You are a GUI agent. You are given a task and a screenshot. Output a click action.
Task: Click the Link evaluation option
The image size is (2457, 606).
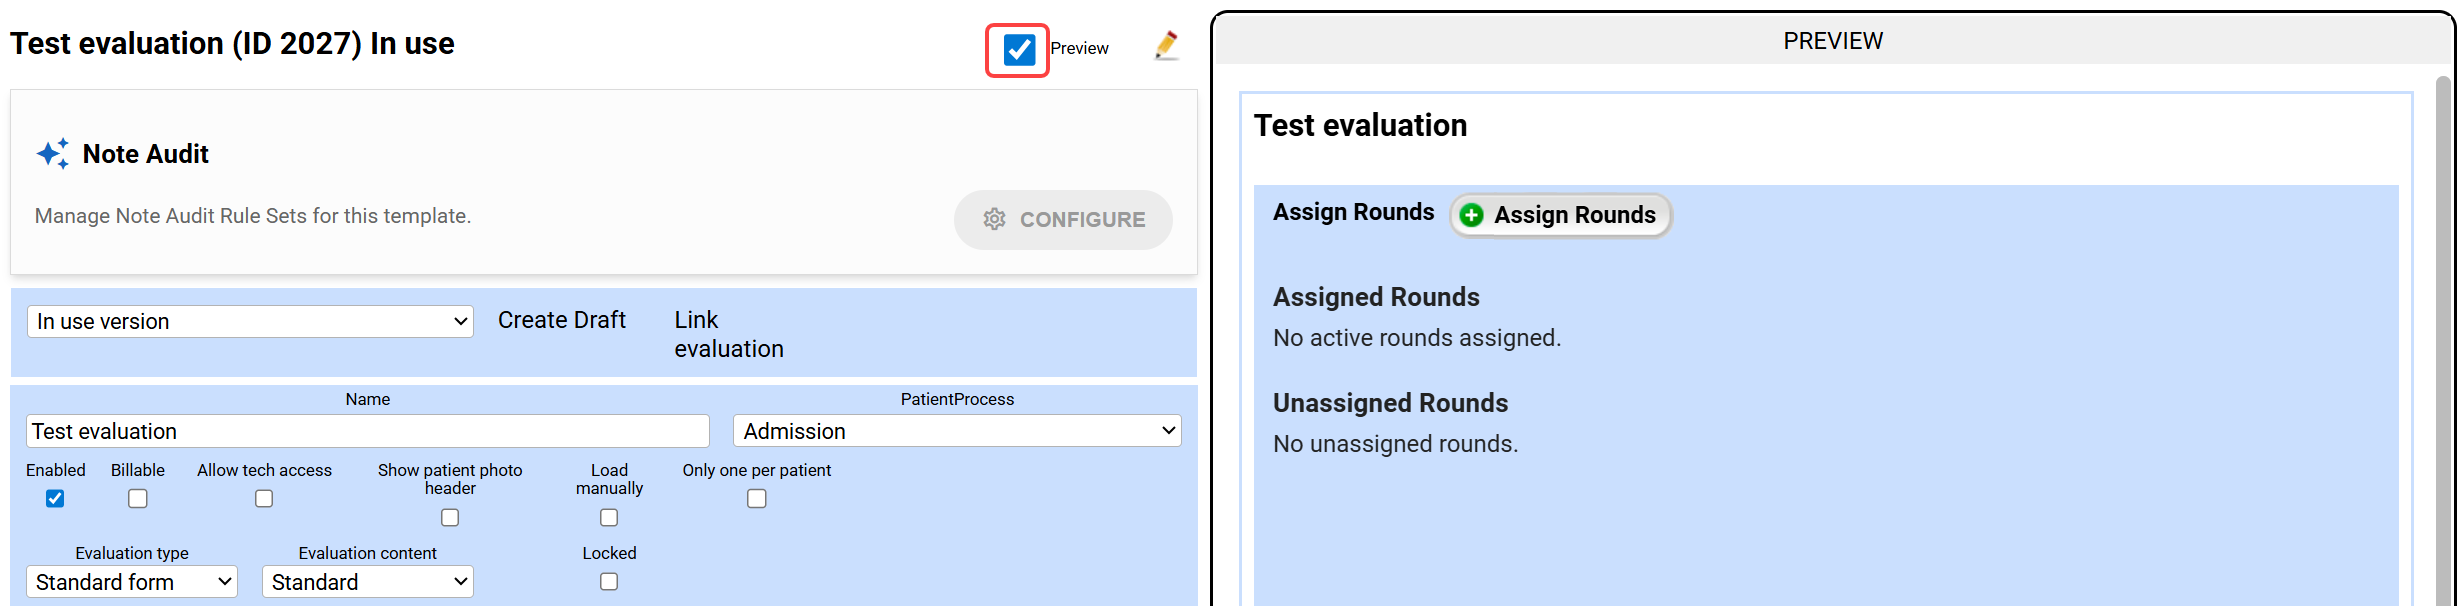[728, 334]
